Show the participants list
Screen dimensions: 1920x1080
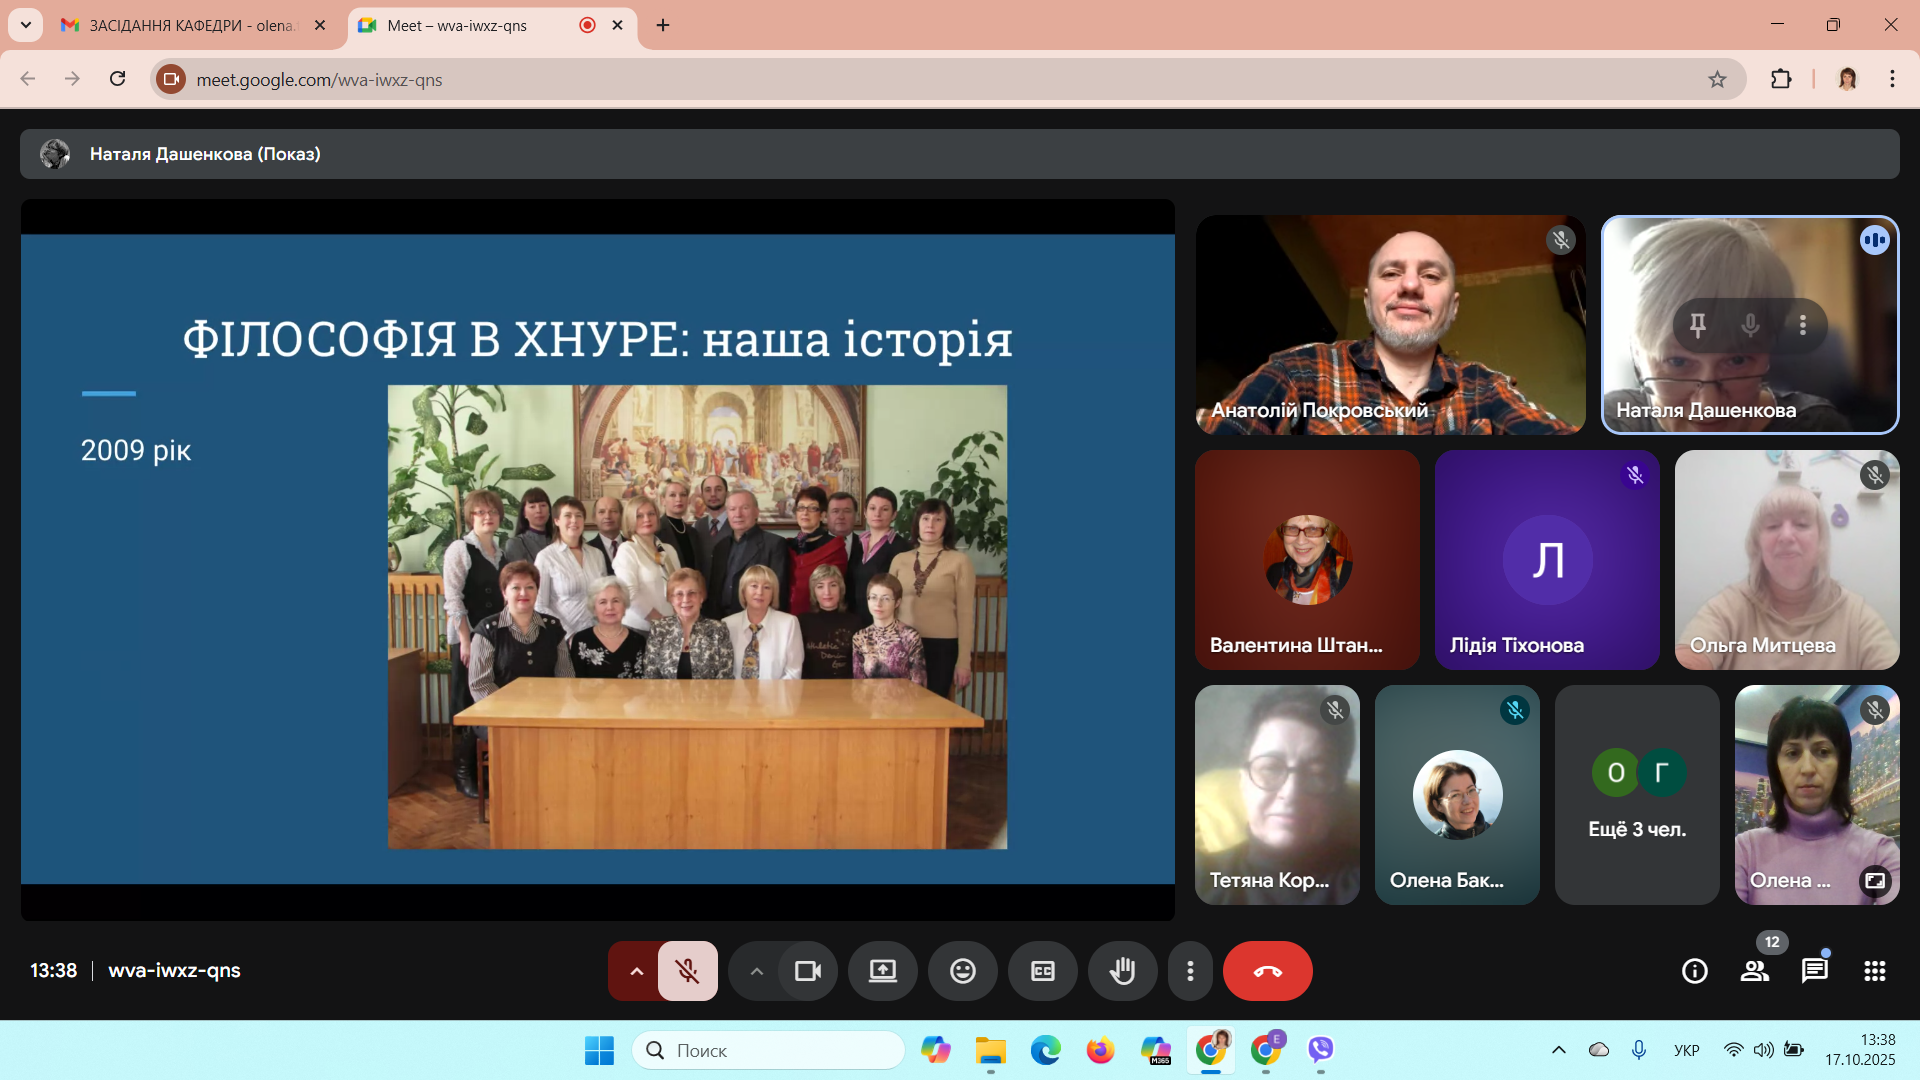click(x=1755, y=971)
